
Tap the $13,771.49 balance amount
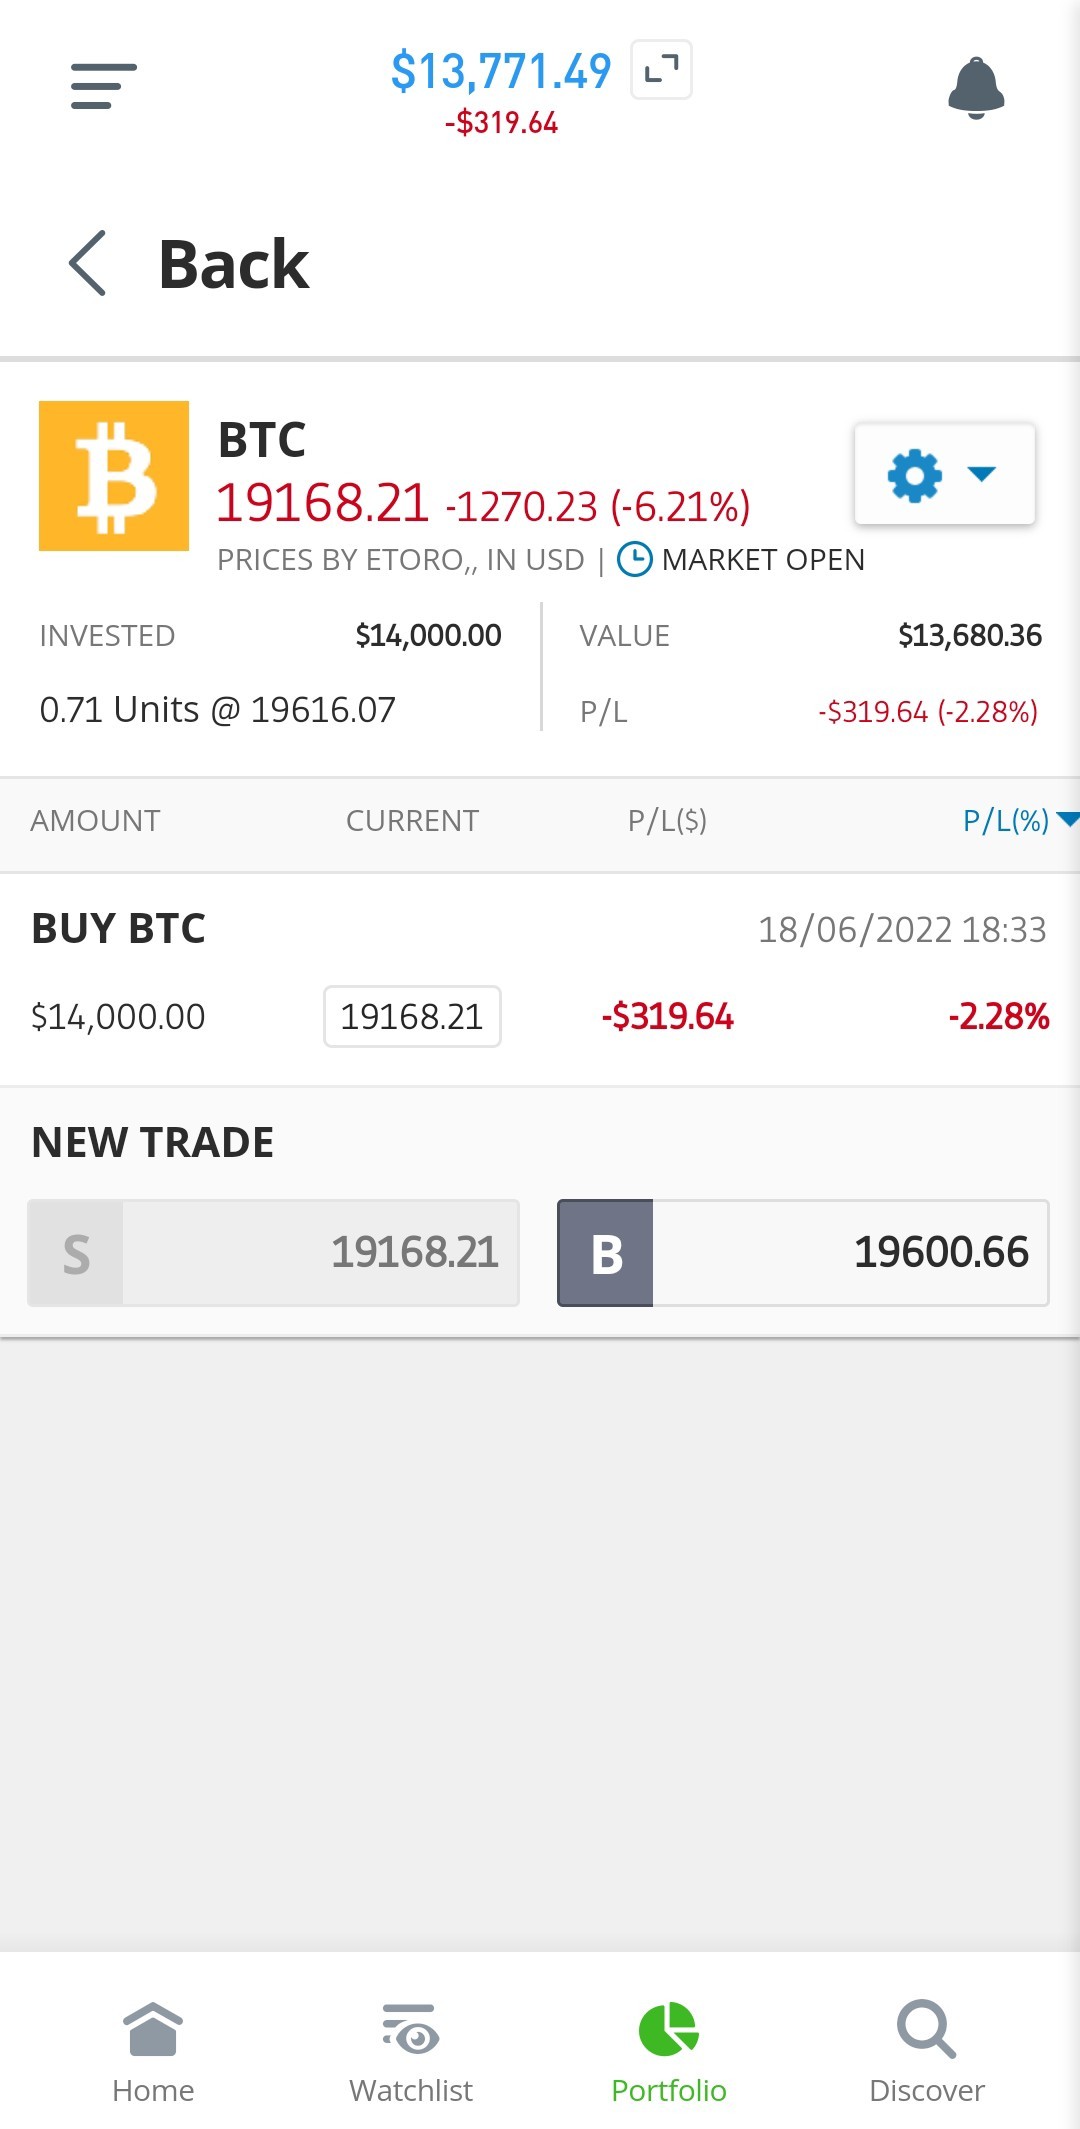pyautogui.click(x=501, y=71)
